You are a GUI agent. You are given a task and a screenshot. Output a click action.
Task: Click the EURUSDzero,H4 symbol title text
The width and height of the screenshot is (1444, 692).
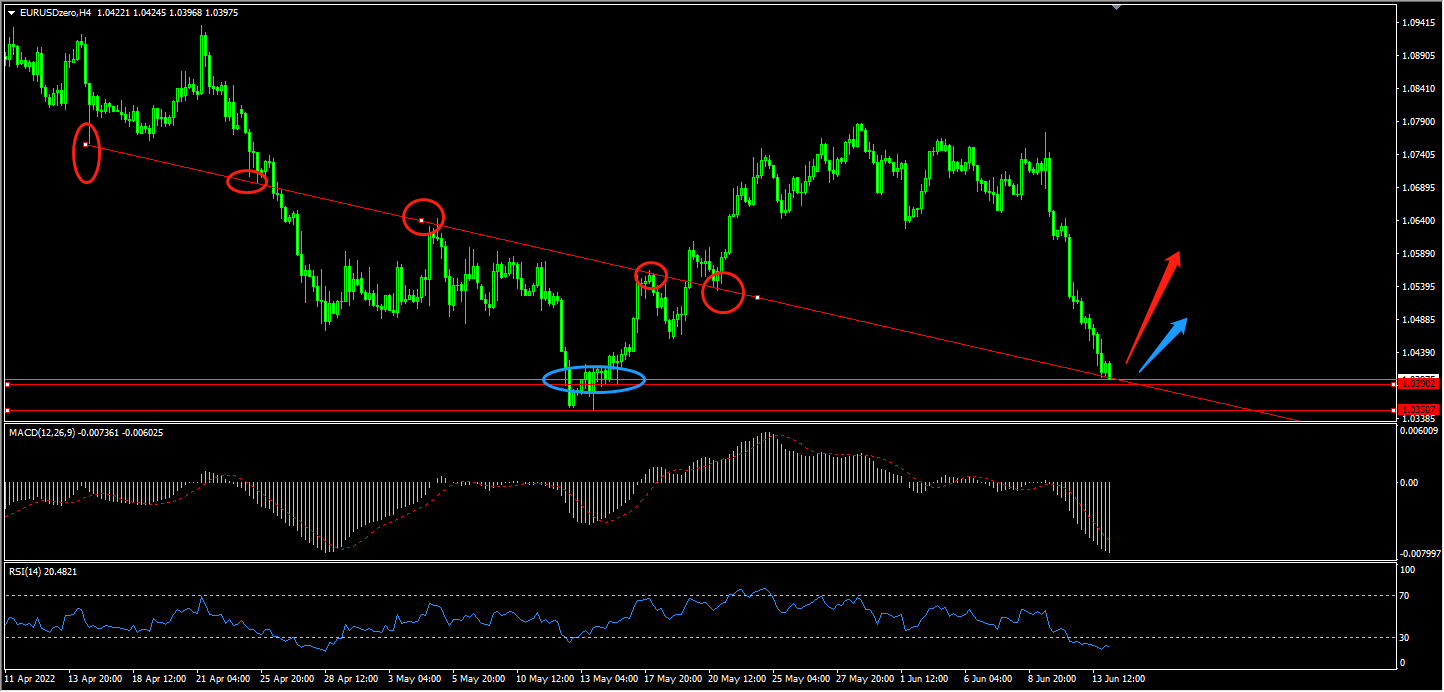56,12
